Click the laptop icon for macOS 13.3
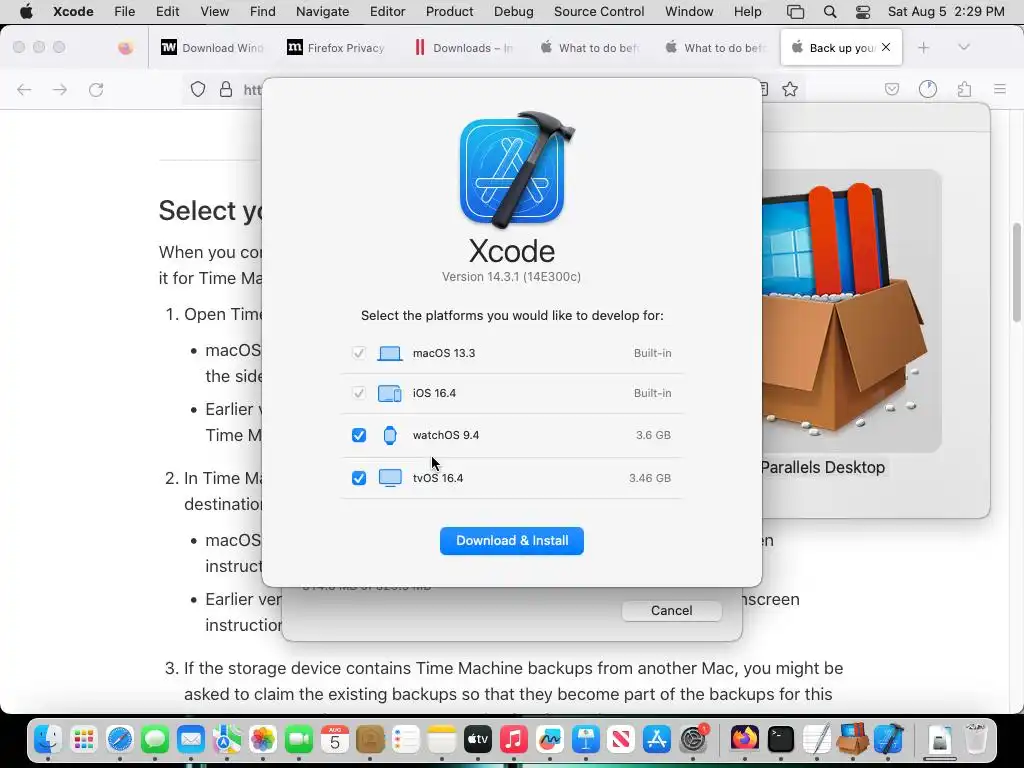1024x768 pixels. (x=390, y=353)
